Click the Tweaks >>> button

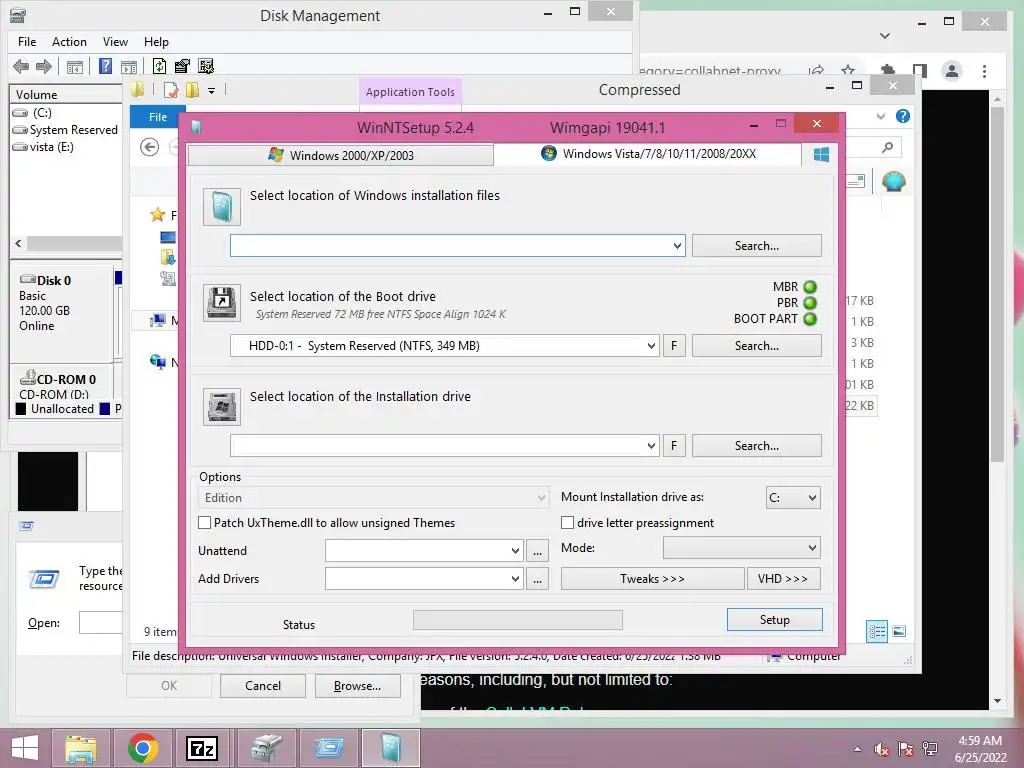click(652, 579)
